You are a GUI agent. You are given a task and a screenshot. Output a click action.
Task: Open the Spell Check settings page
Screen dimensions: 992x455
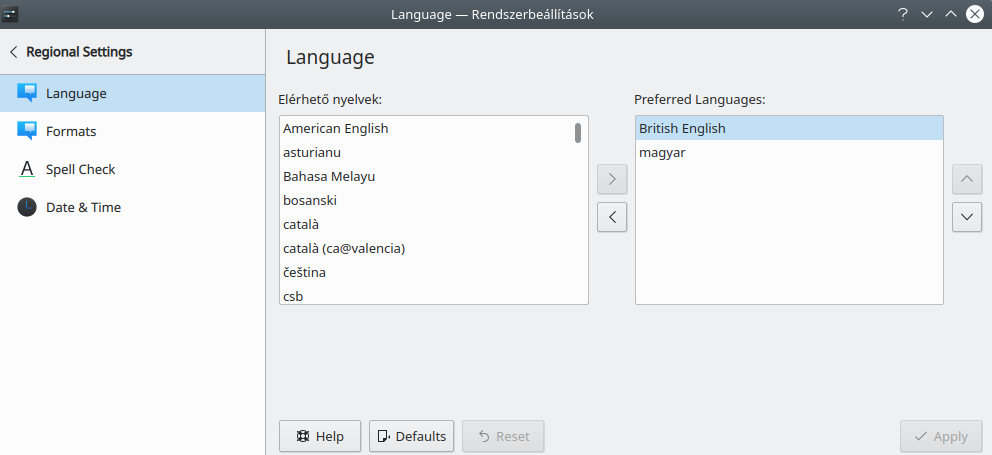coord(80,169)
